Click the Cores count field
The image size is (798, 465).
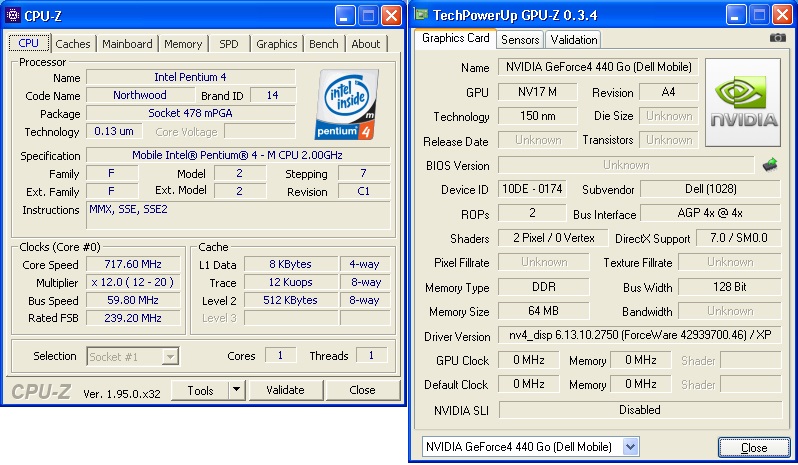coord(280,355)
